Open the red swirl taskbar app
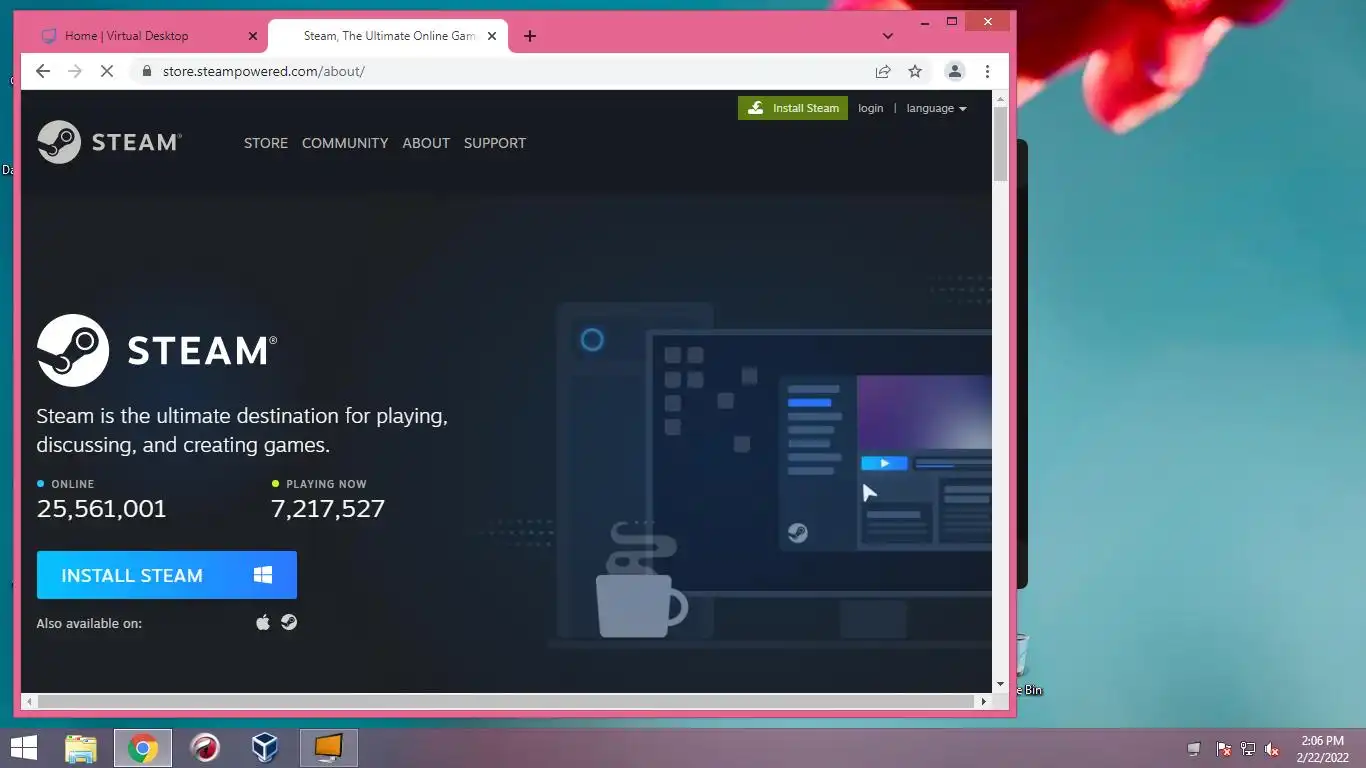Image resolution: width=1366 pixels, height=768 pixels. tap(205, 748)
